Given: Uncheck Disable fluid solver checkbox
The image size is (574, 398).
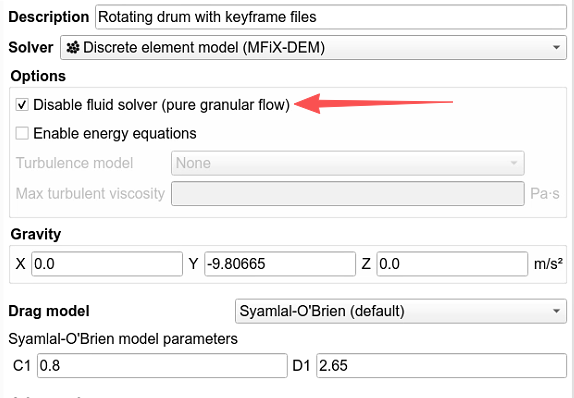Looking at the screenshot, I should click(x=22, y=105).
